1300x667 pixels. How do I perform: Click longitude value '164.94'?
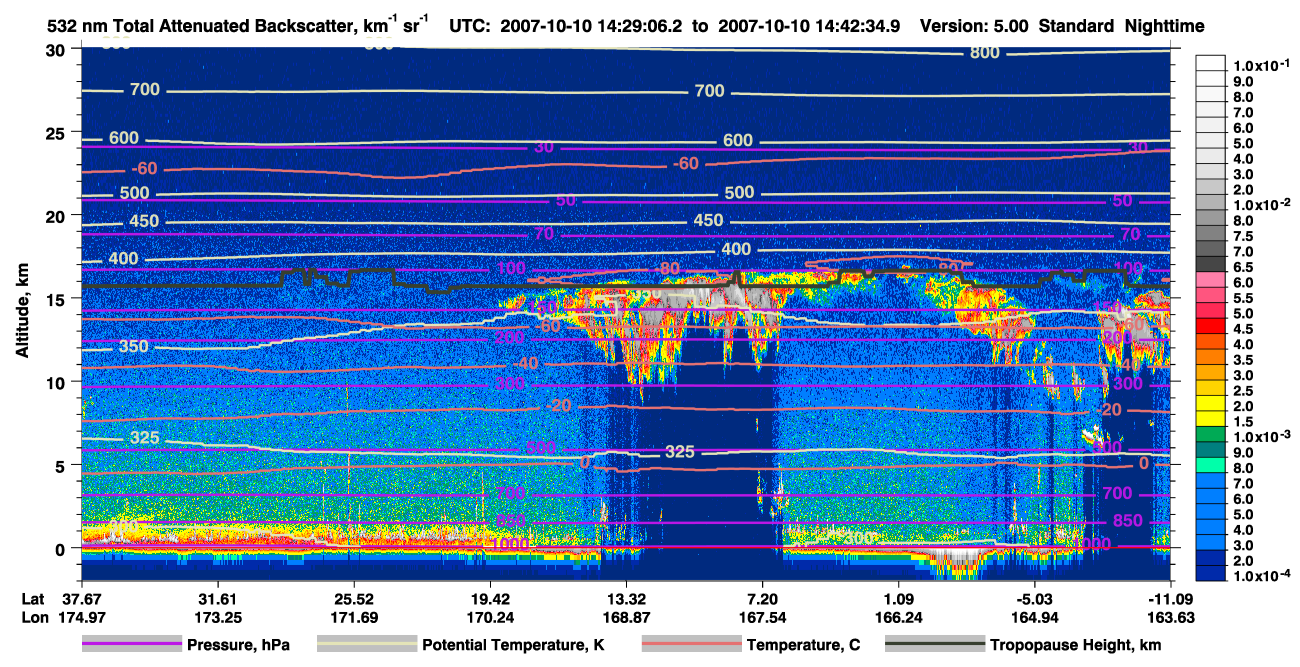coord(1035,618)
